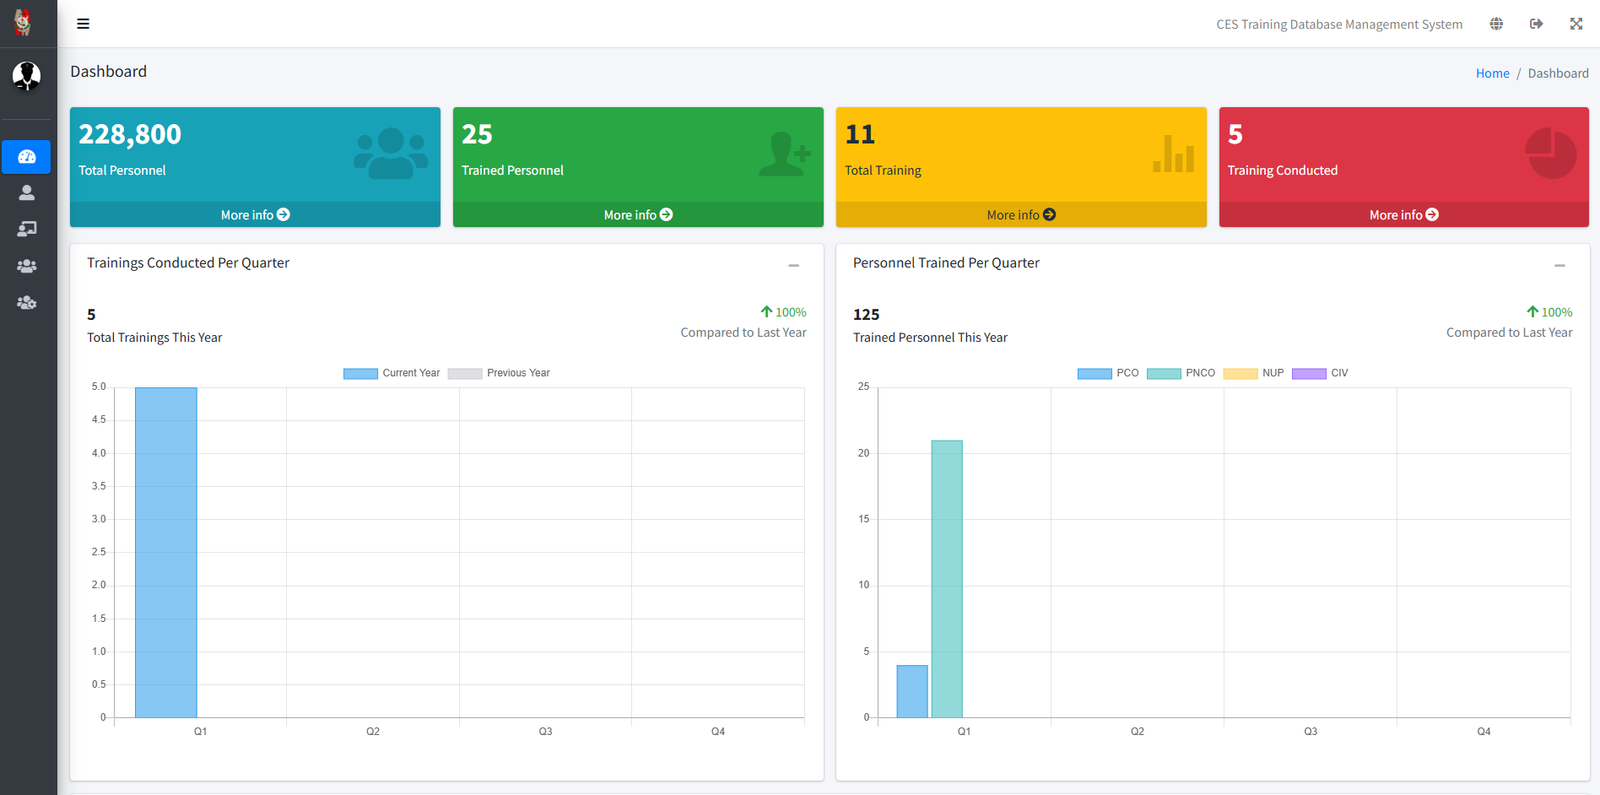The width and height of the screenshot is (1600, 795).
Task: Toggle the hamburger sidebar menu
Action: pos(83,24)
